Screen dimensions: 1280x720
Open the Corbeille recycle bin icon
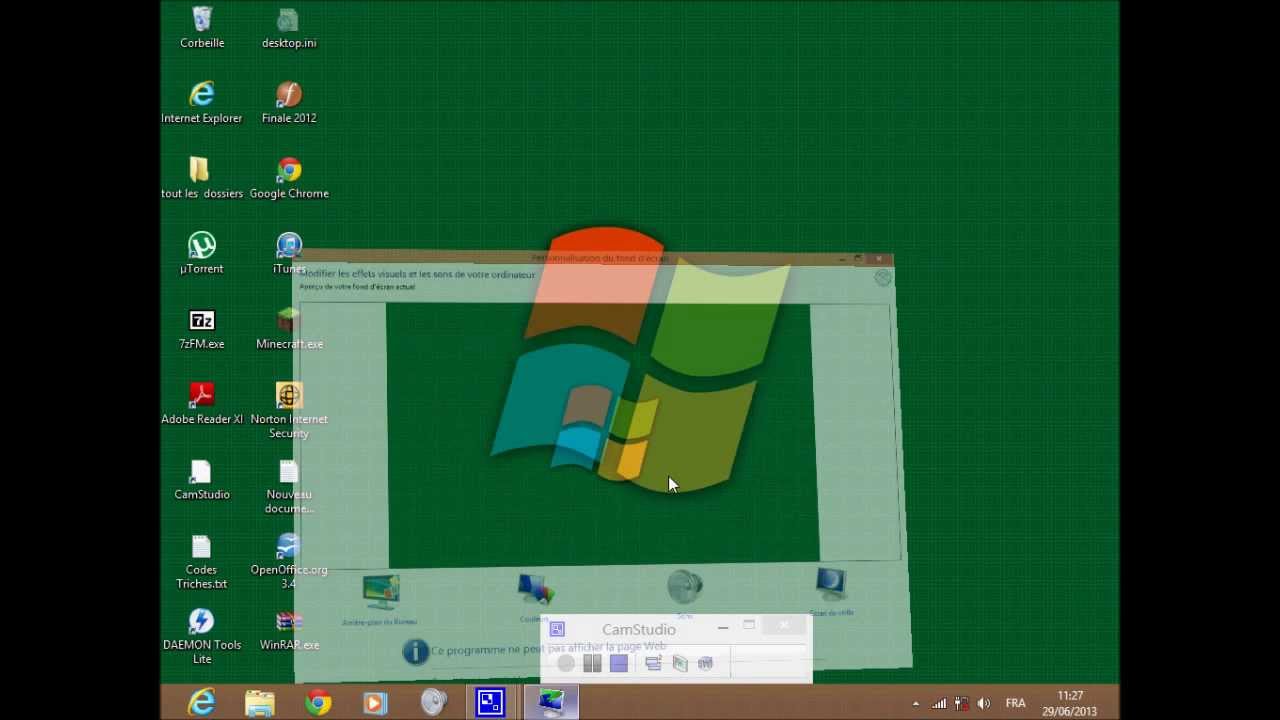tap(202, 28)
